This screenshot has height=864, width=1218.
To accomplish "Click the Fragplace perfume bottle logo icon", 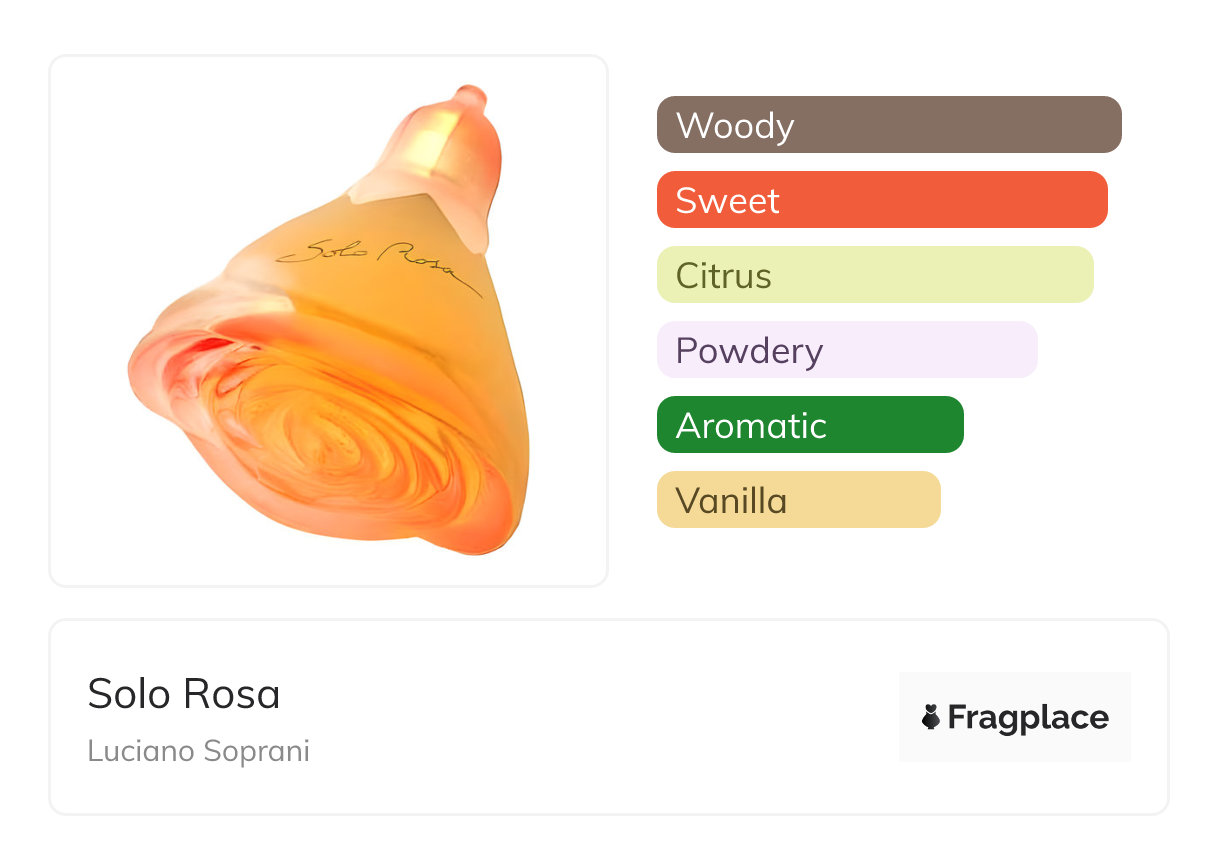I will (x=931, y=717).
